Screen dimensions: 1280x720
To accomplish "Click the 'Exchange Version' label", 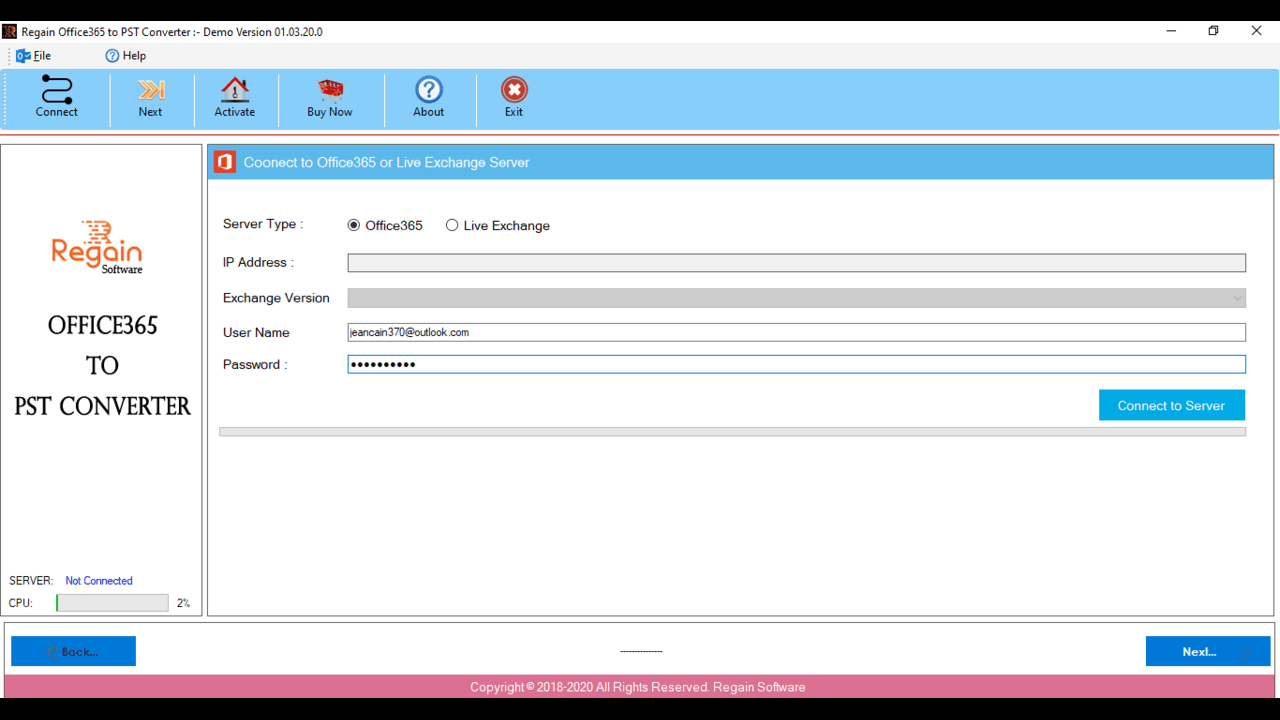I will coord(276,298).
